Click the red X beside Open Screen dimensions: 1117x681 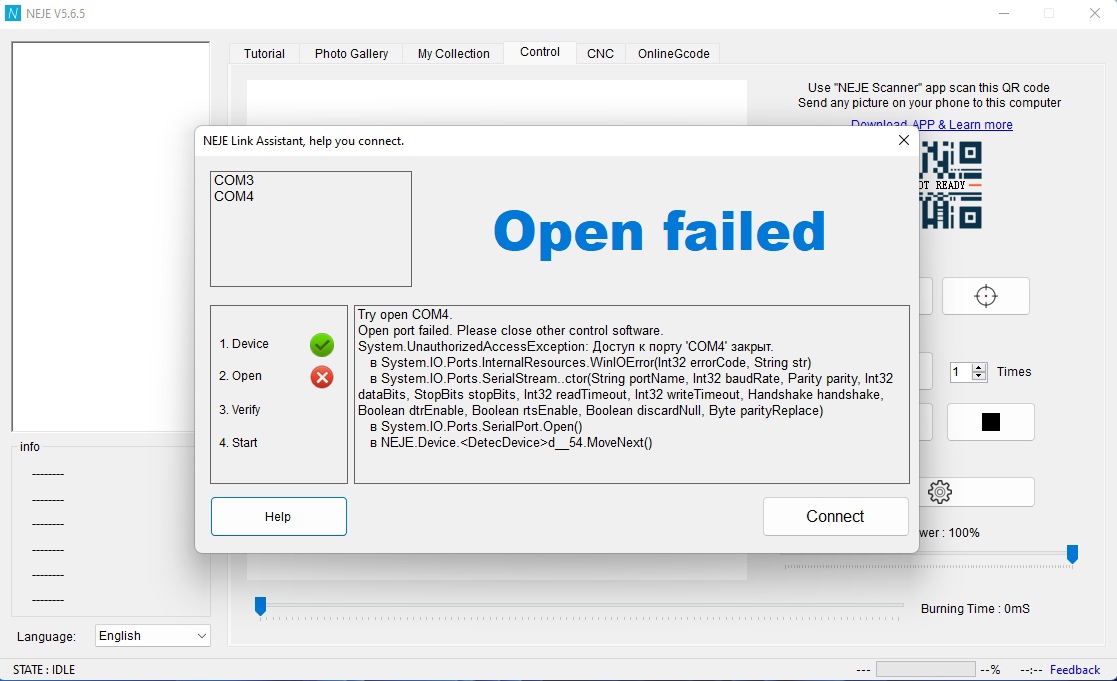coord(322,377)
